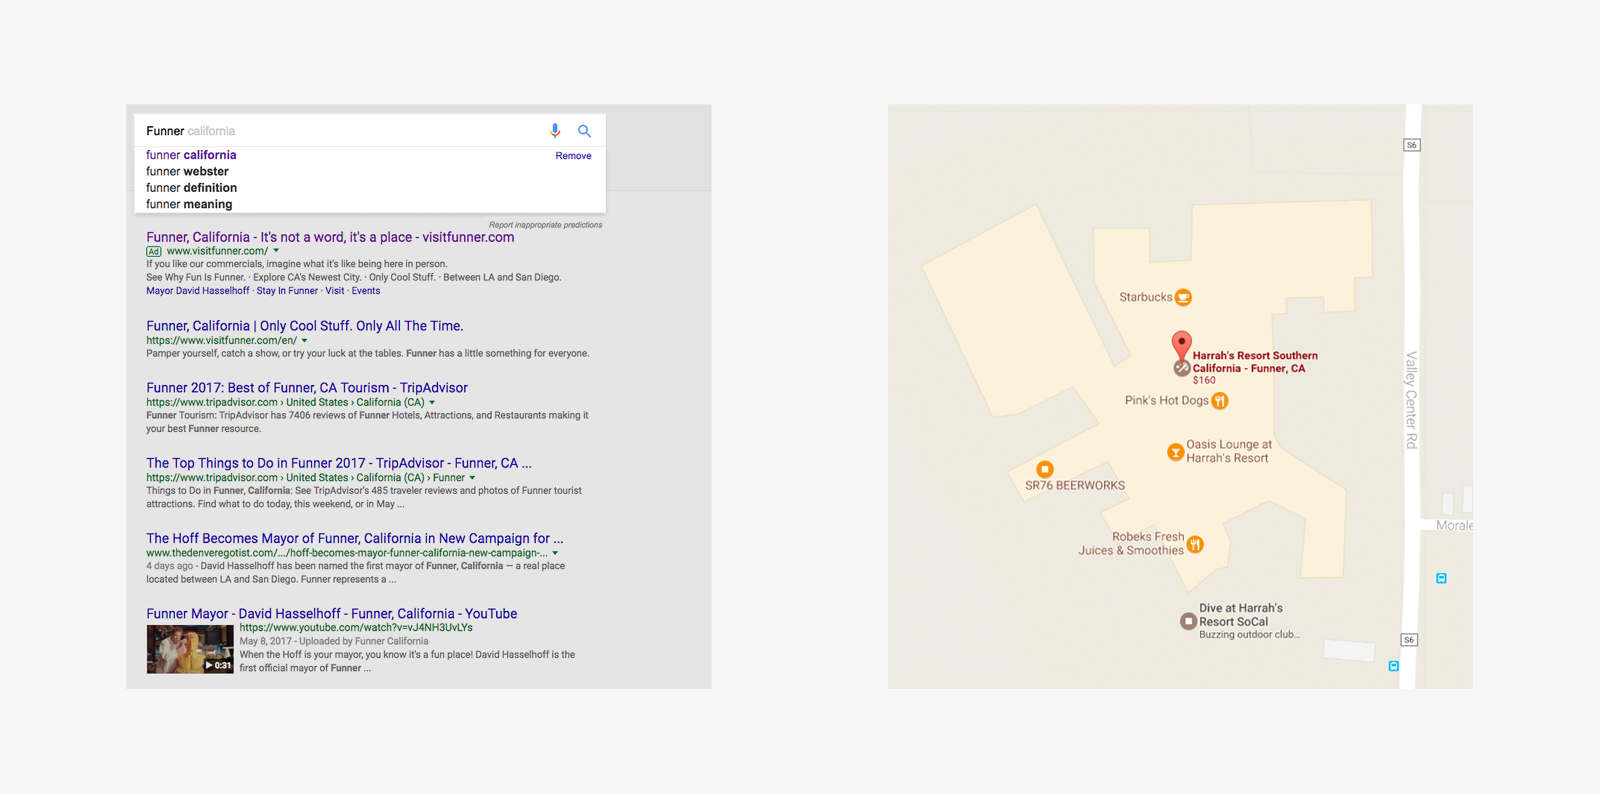The image size is (1600, 794).
Task: Open 'The Top Things to Do in Funner' result
Action: [x=339, y=463]
